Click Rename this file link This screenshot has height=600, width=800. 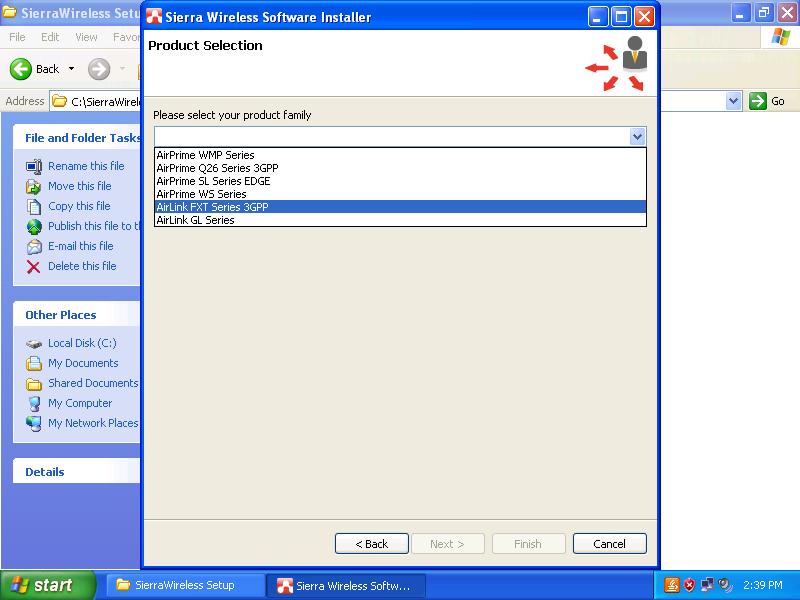[x=86, y=166]
